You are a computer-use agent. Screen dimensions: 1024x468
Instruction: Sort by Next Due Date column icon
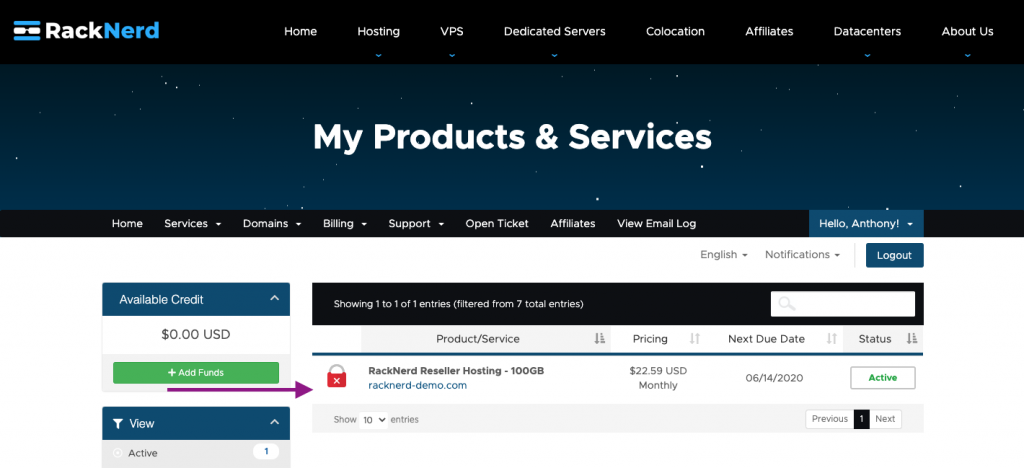831,339
